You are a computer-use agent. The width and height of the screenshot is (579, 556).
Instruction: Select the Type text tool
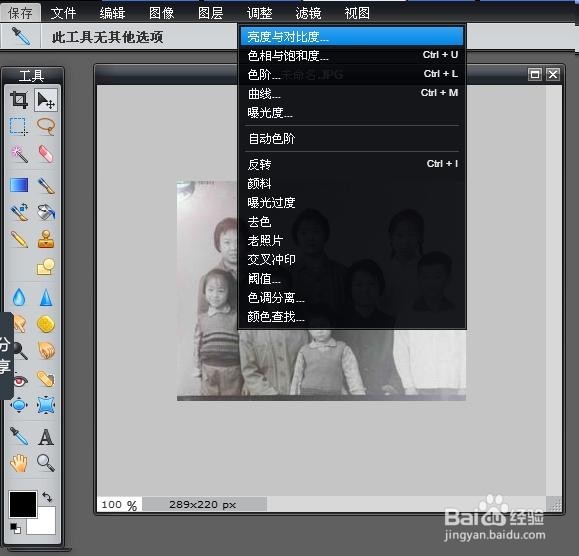46,437
